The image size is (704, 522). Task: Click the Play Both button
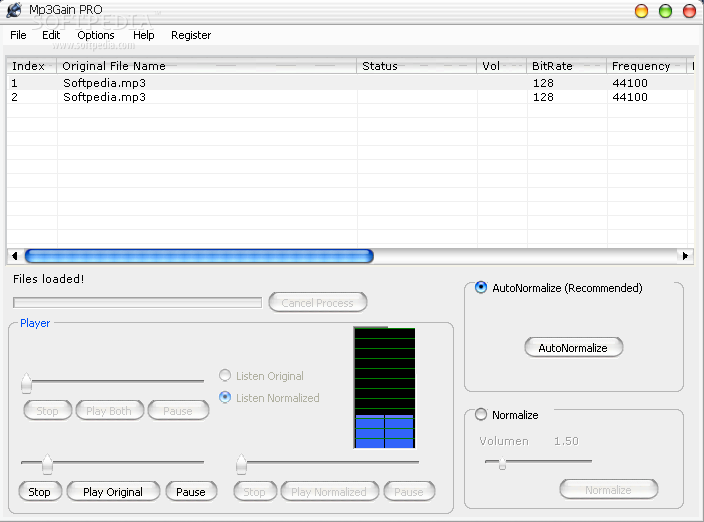coord(110,411)
